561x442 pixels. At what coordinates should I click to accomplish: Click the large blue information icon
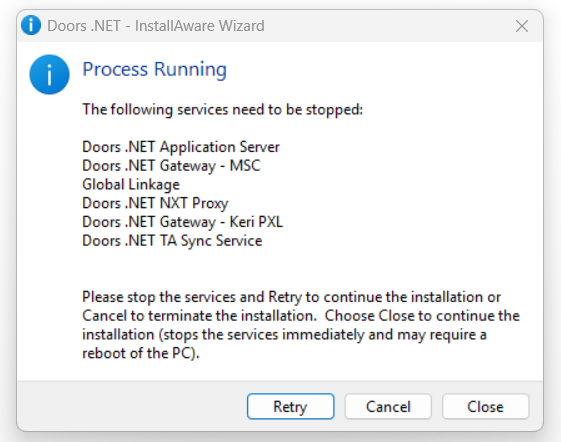click(49, 74)
